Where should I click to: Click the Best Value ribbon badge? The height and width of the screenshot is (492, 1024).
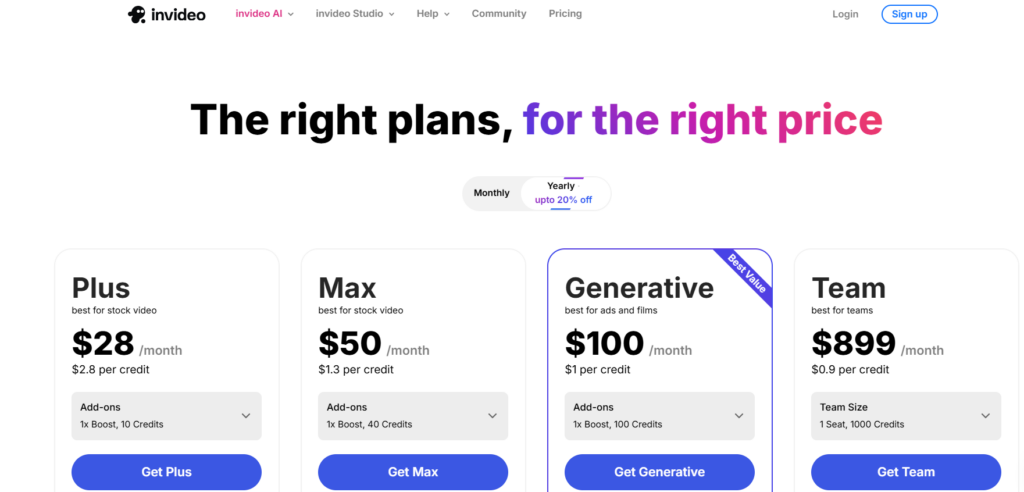pos(746,273)
